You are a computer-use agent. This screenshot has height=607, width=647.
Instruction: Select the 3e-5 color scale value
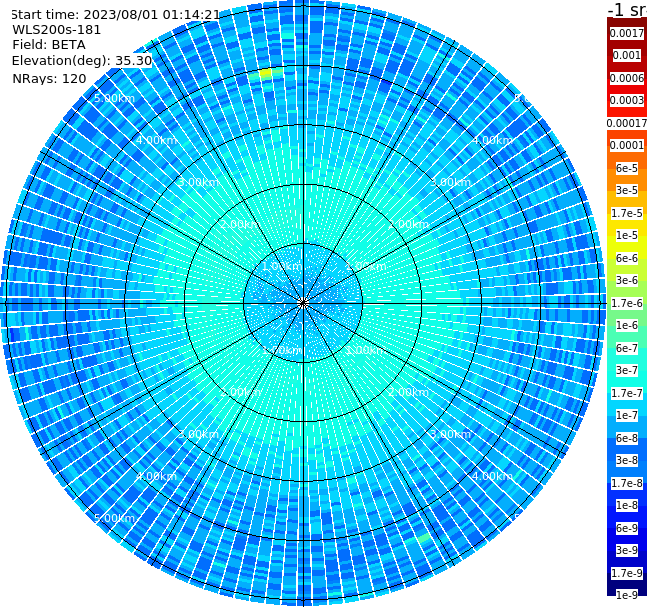coord(627,190)
